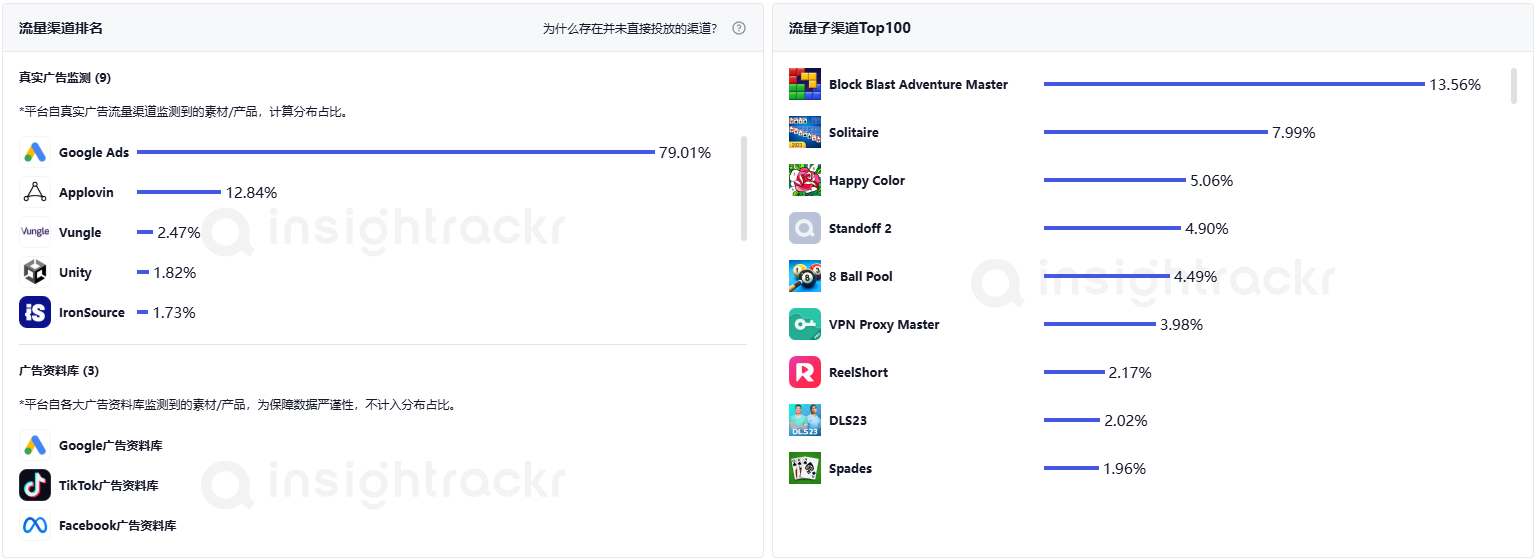
Task: Click the VPN Proxy Master label
Action: pos(884,324)
